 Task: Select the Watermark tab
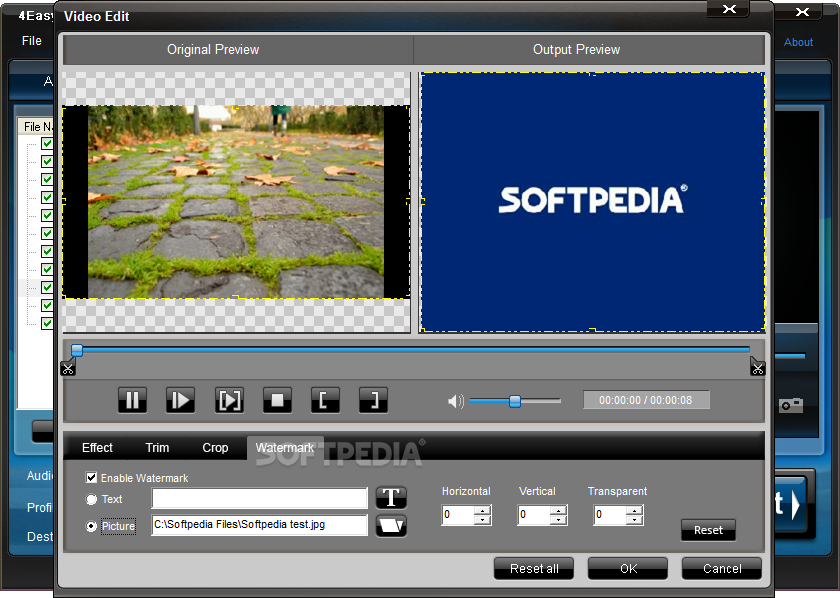[x=284, y=448]
